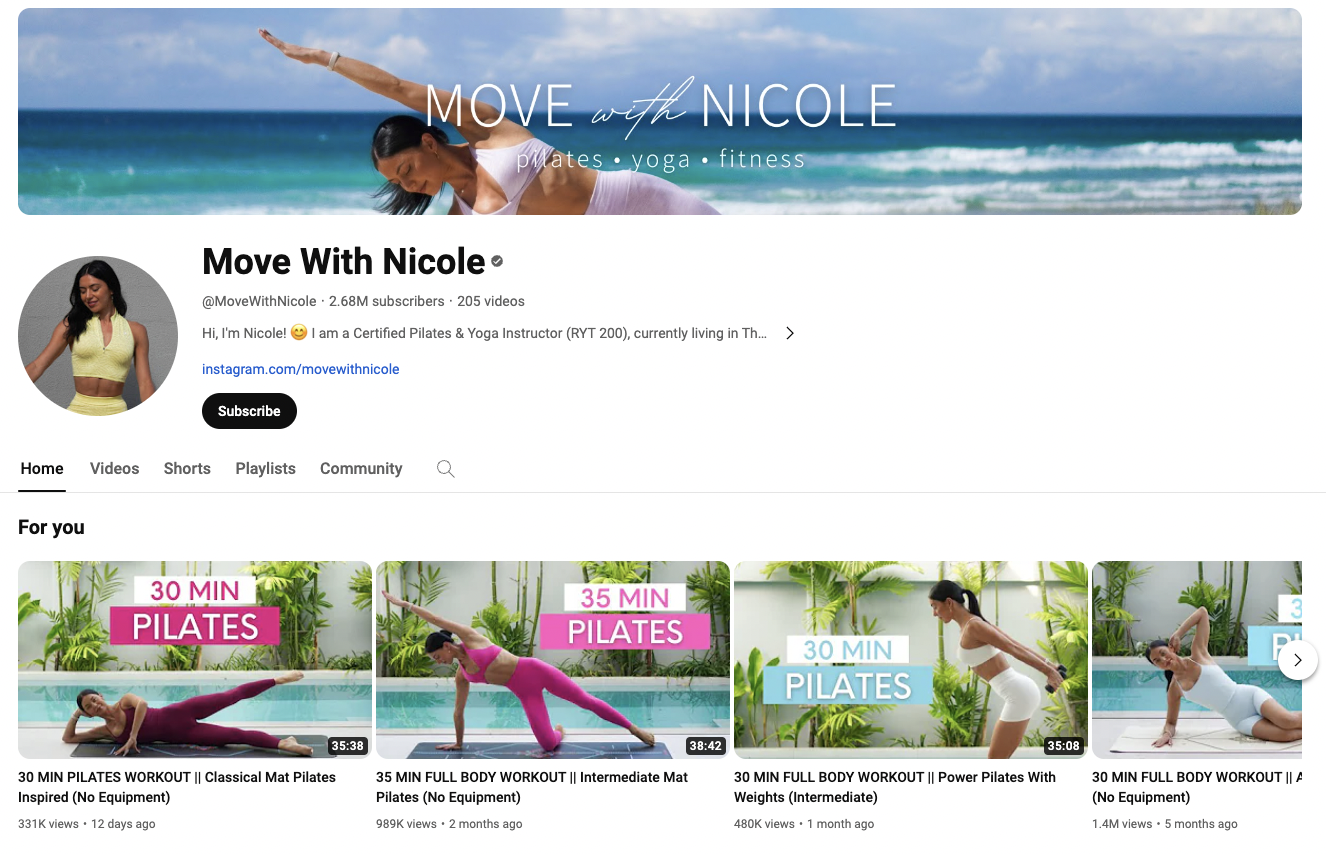Open the rightmost partially visible workout thumbnail

point(1210,660)
